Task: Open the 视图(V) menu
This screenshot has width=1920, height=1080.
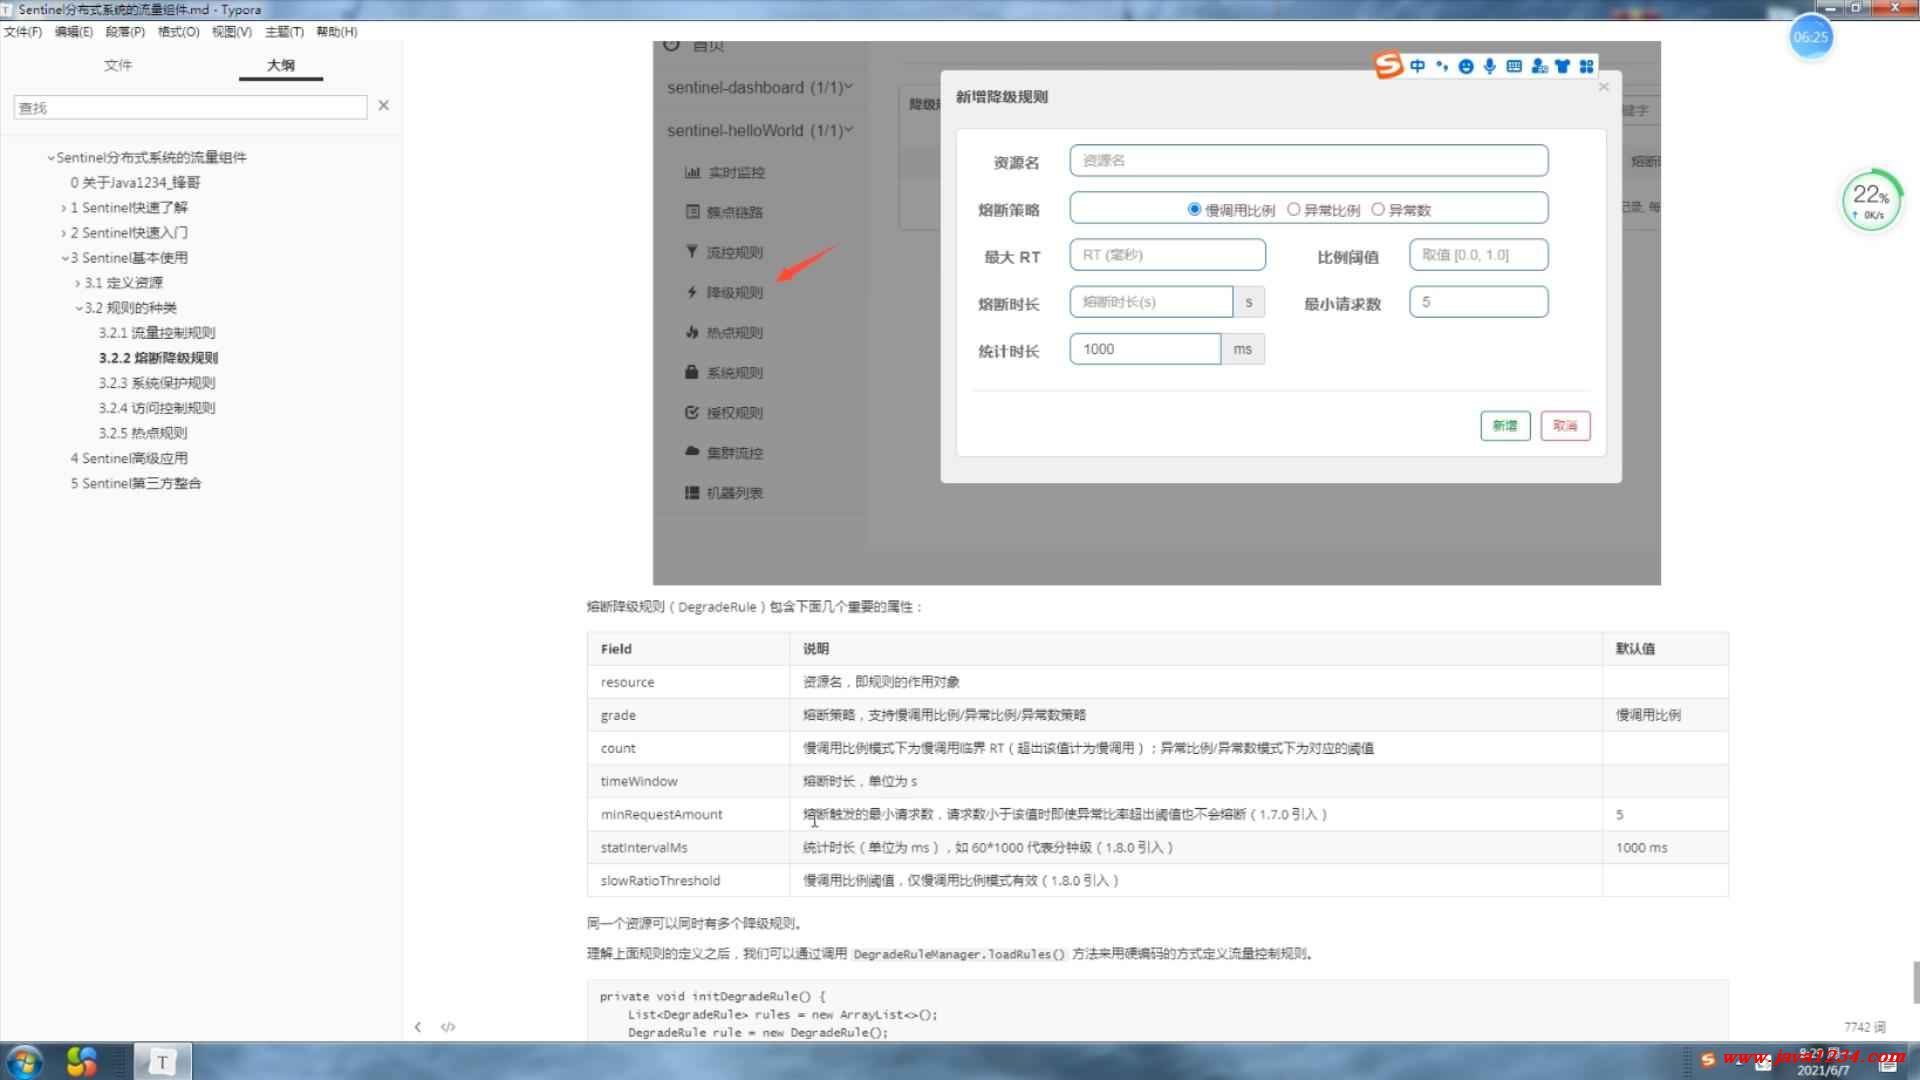Action: (x=232, y=31)
